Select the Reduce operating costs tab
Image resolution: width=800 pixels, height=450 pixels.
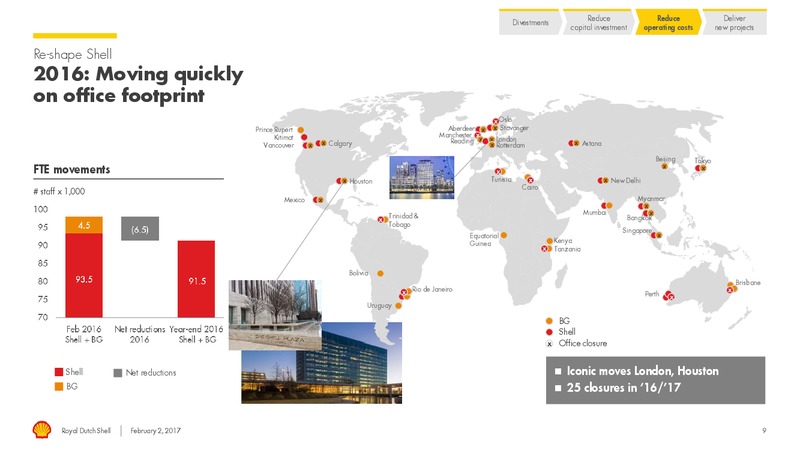tap(668, 22)
